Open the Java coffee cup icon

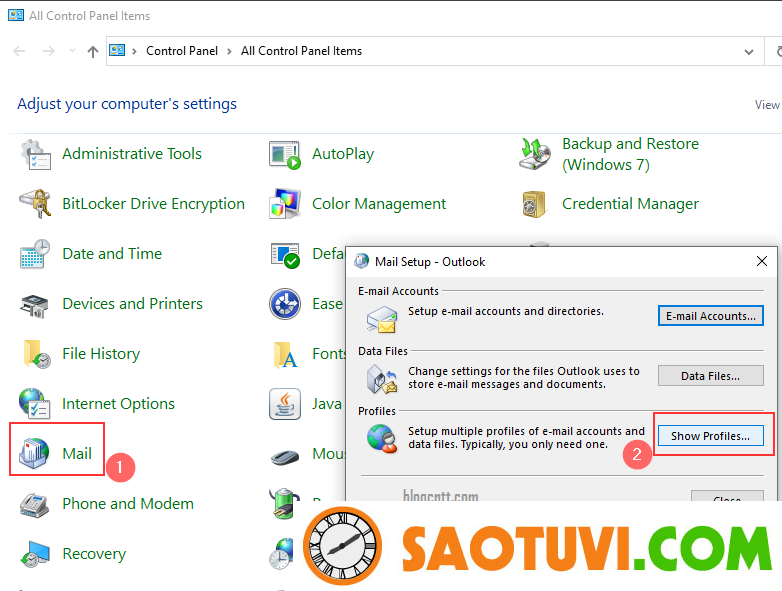tap(285, 403)
